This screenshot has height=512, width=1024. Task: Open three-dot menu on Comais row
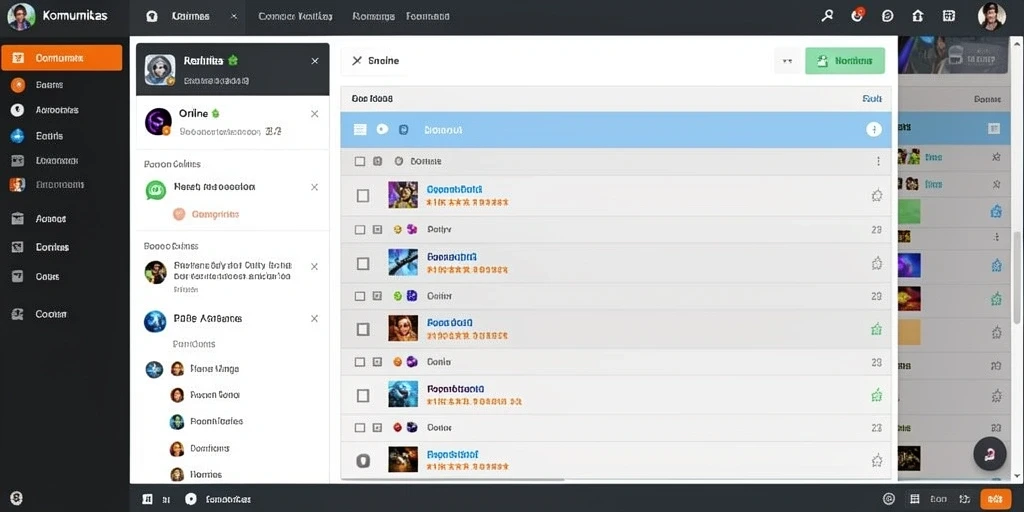tap(878, 161)
